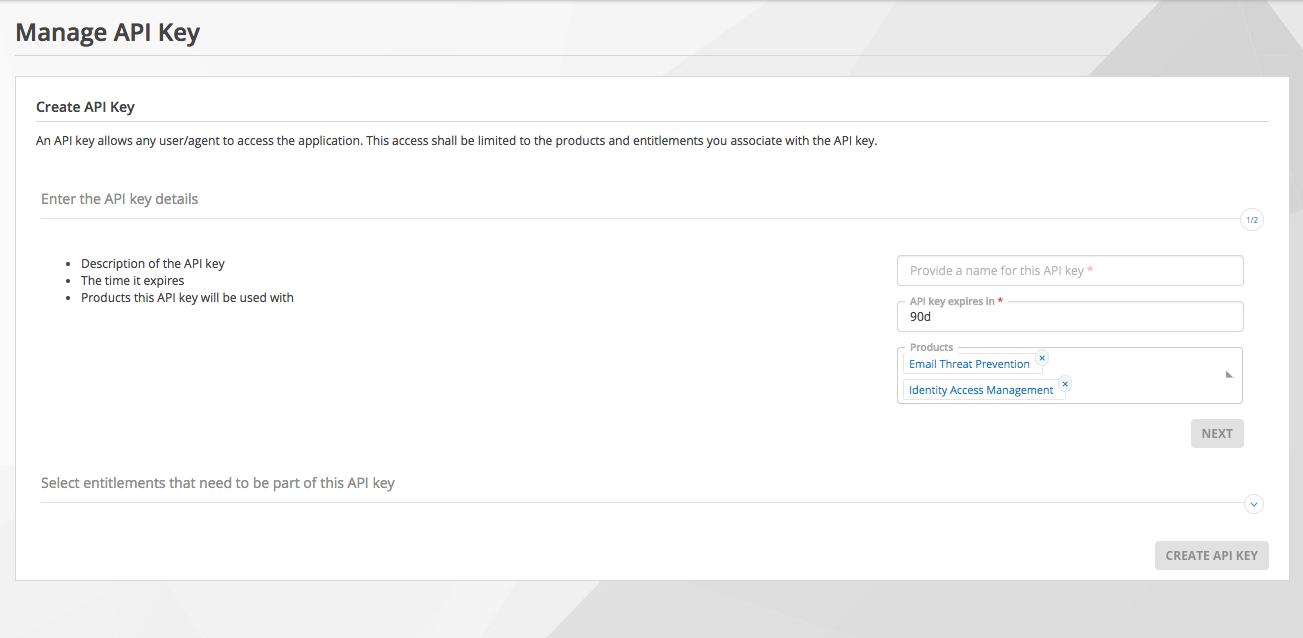Image resolution: width=1303 pixels, height=638 pixels.
Task: Click the CREATE API KEY button
Action: pos(1211,555)
